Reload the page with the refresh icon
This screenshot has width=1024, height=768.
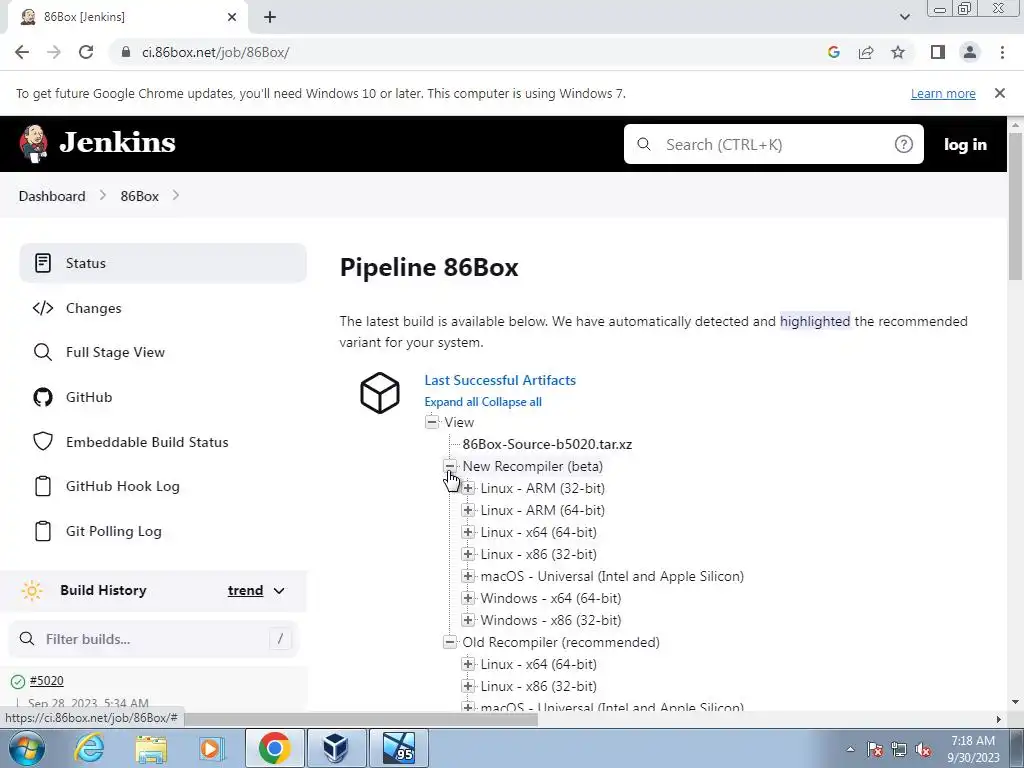click(x=86, y=52)
